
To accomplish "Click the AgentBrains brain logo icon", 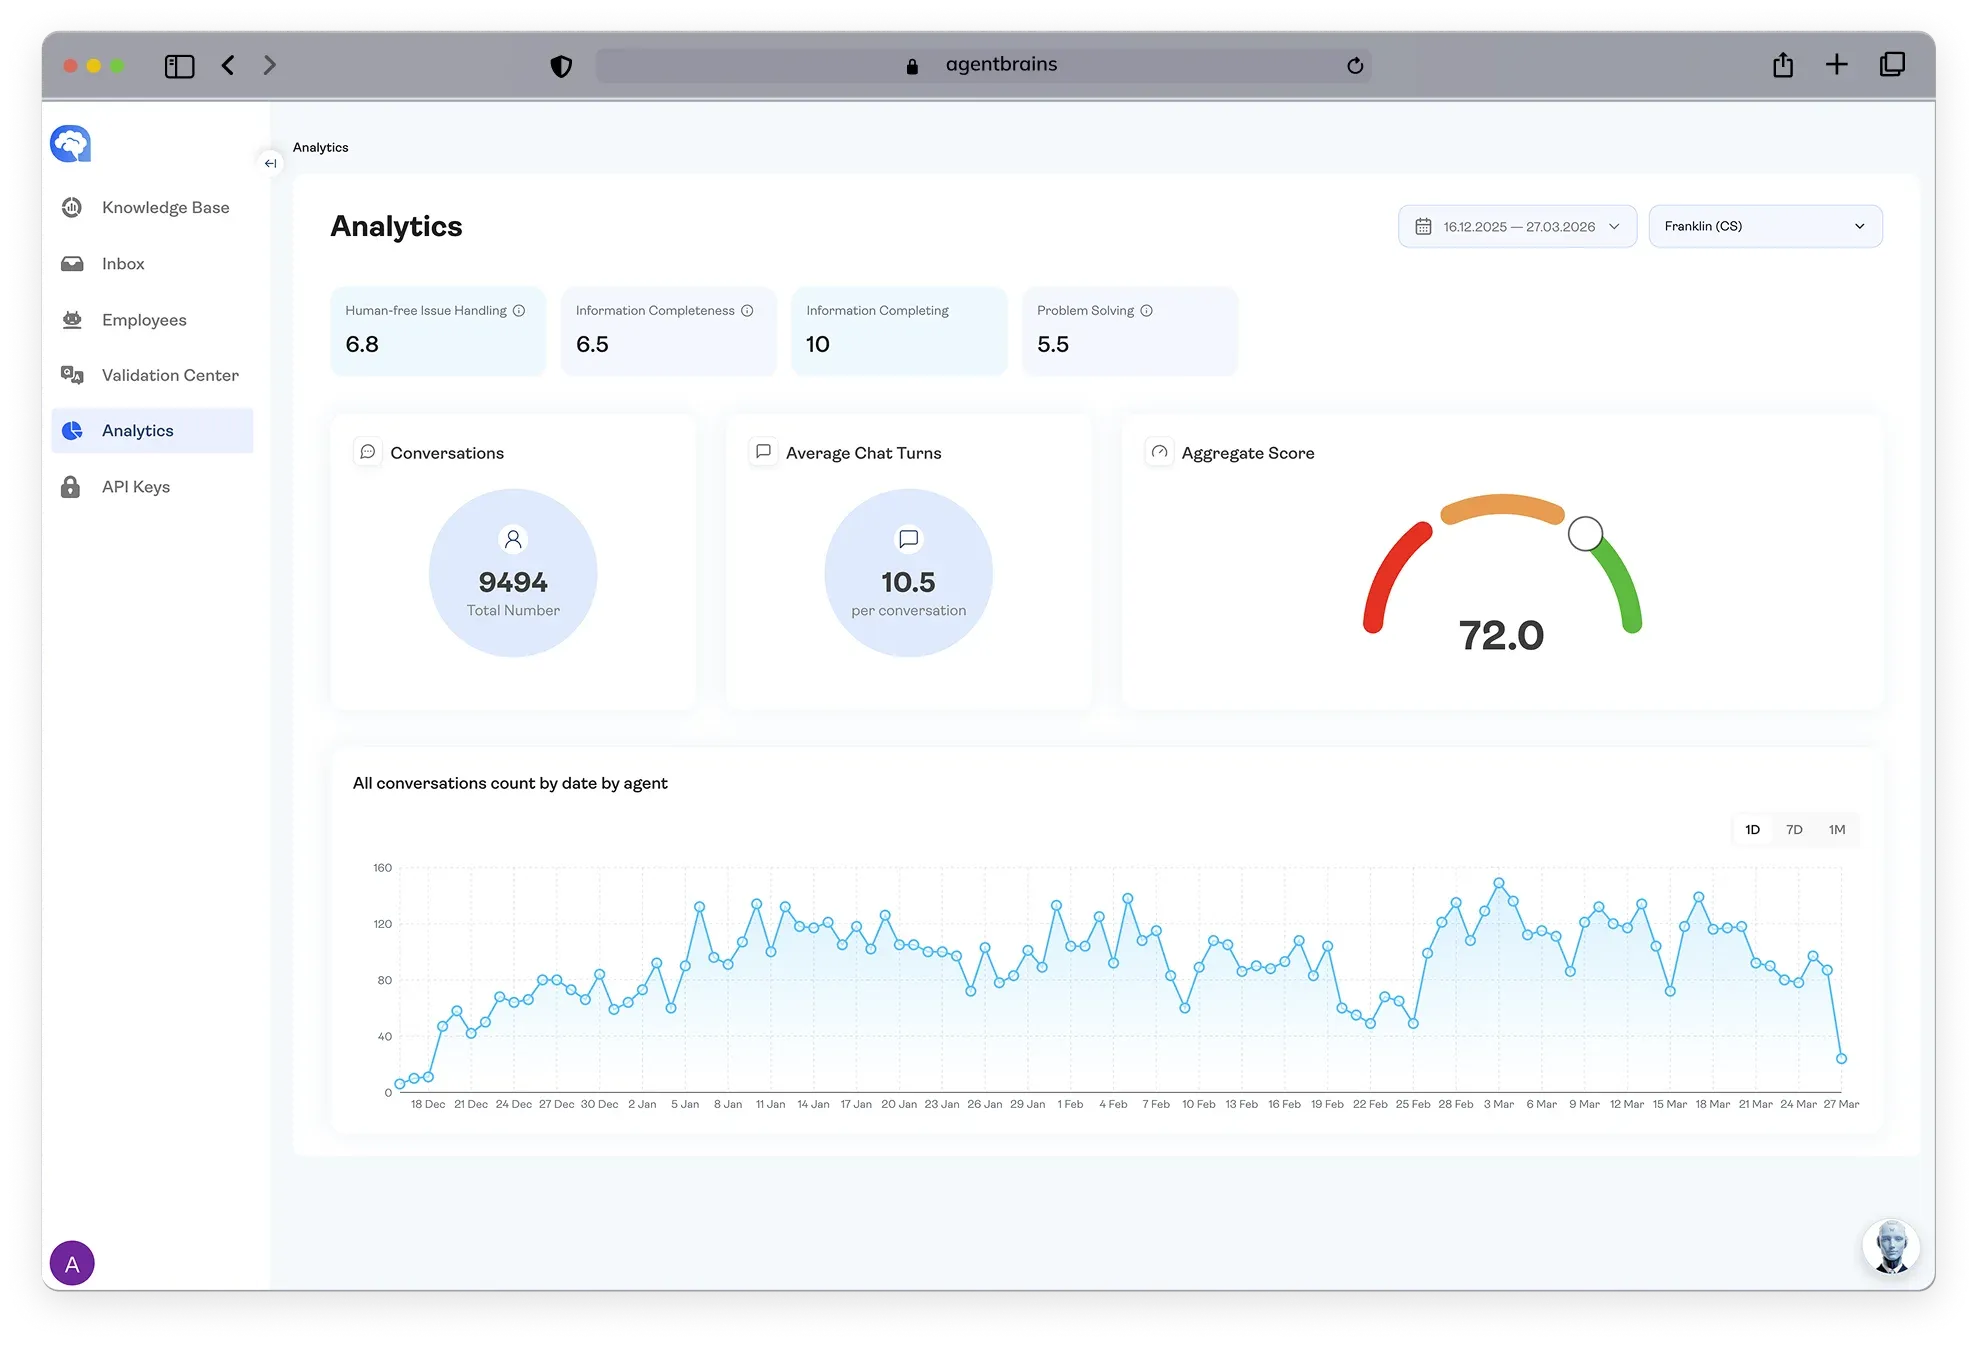I will click(x=71, y=144).
